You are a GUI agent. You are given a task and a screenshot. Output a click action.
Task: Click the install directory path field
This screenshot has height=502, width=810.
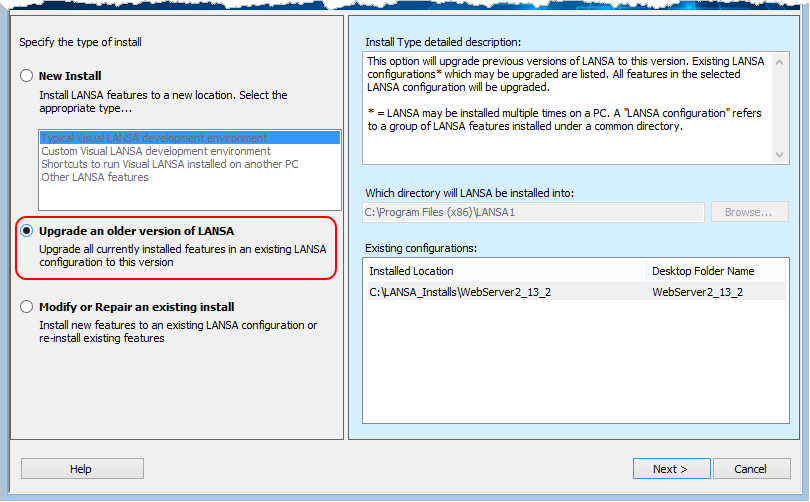click(534, 212)
